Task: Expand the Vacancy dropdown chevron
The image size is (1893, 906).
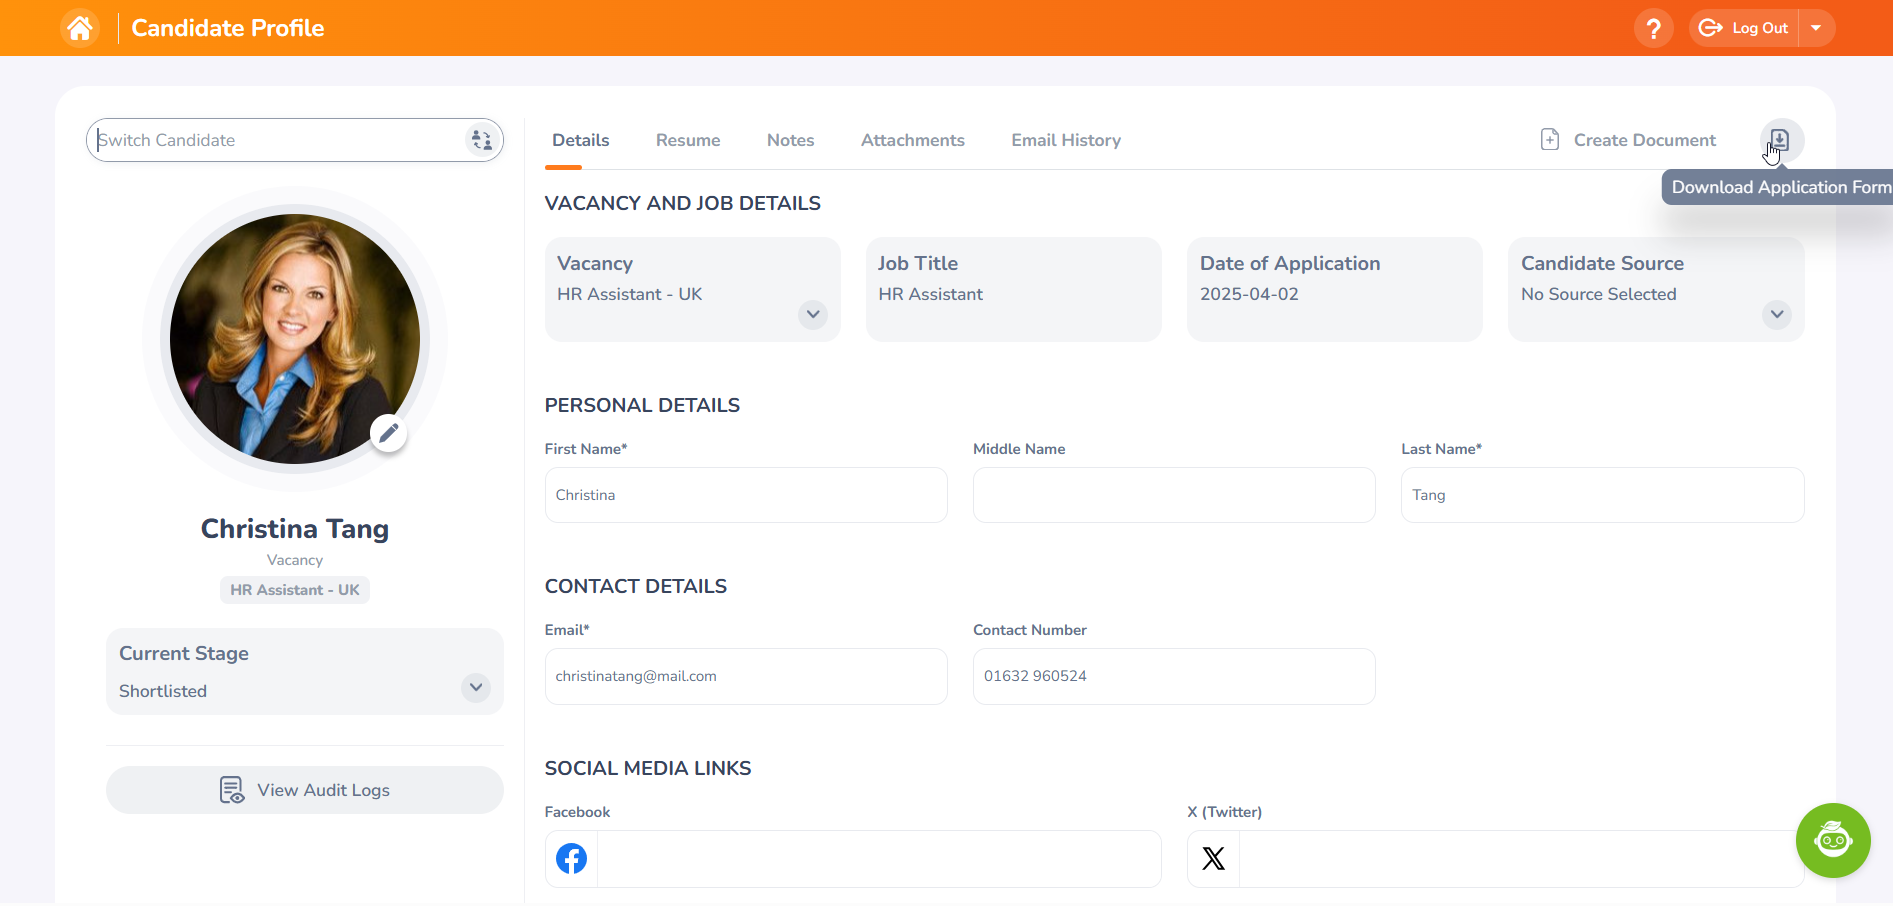Action: pos(813,314)
